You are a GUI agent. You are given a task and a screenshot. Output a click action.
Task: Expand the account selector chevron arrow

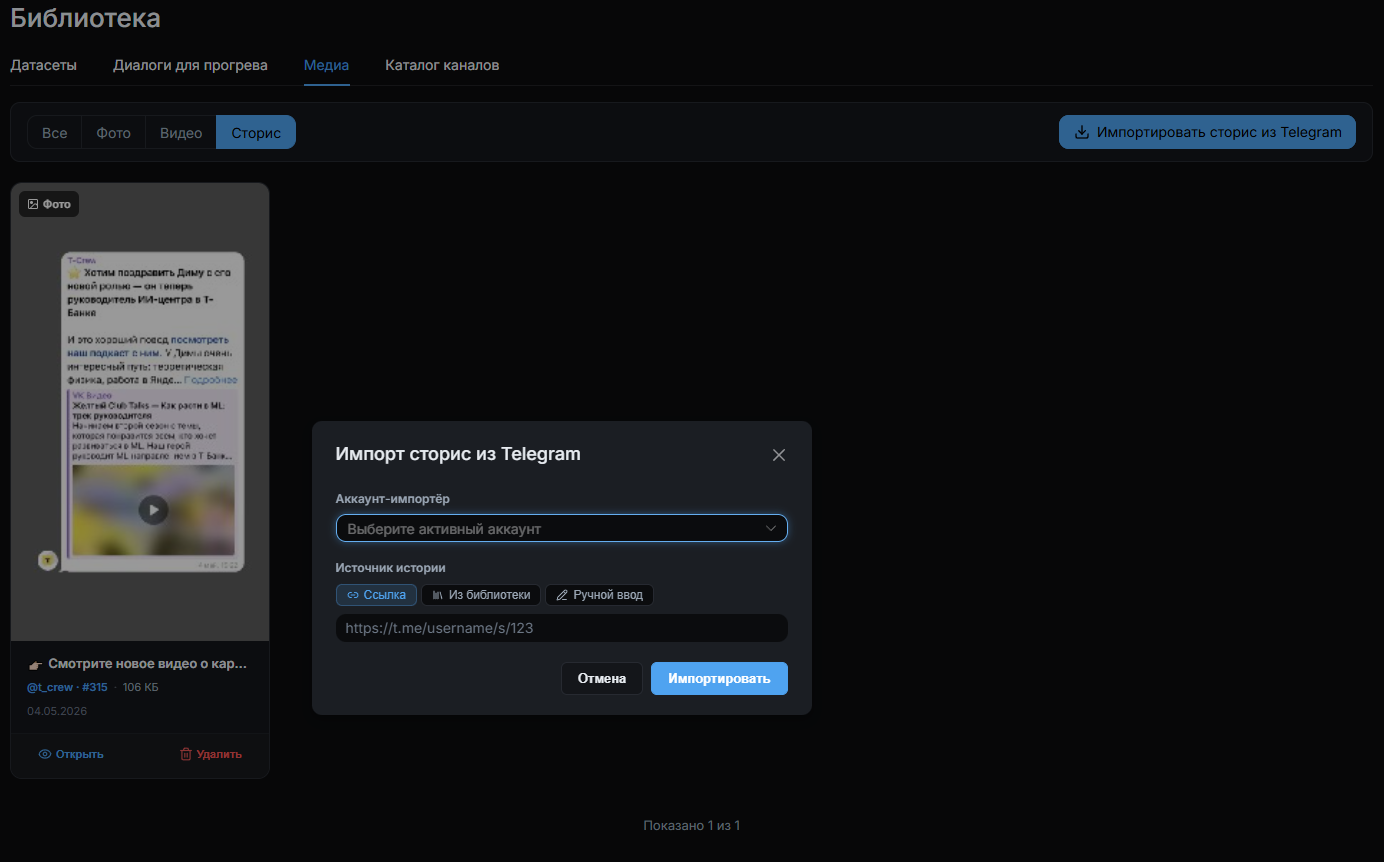pos(771,528)
